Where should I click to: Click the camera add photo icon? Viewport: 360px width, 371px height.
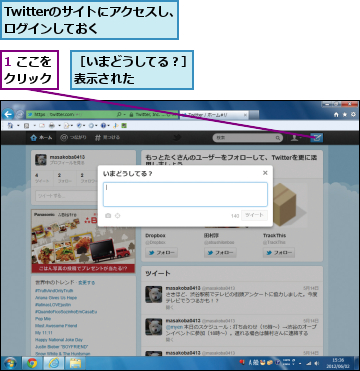108,216
